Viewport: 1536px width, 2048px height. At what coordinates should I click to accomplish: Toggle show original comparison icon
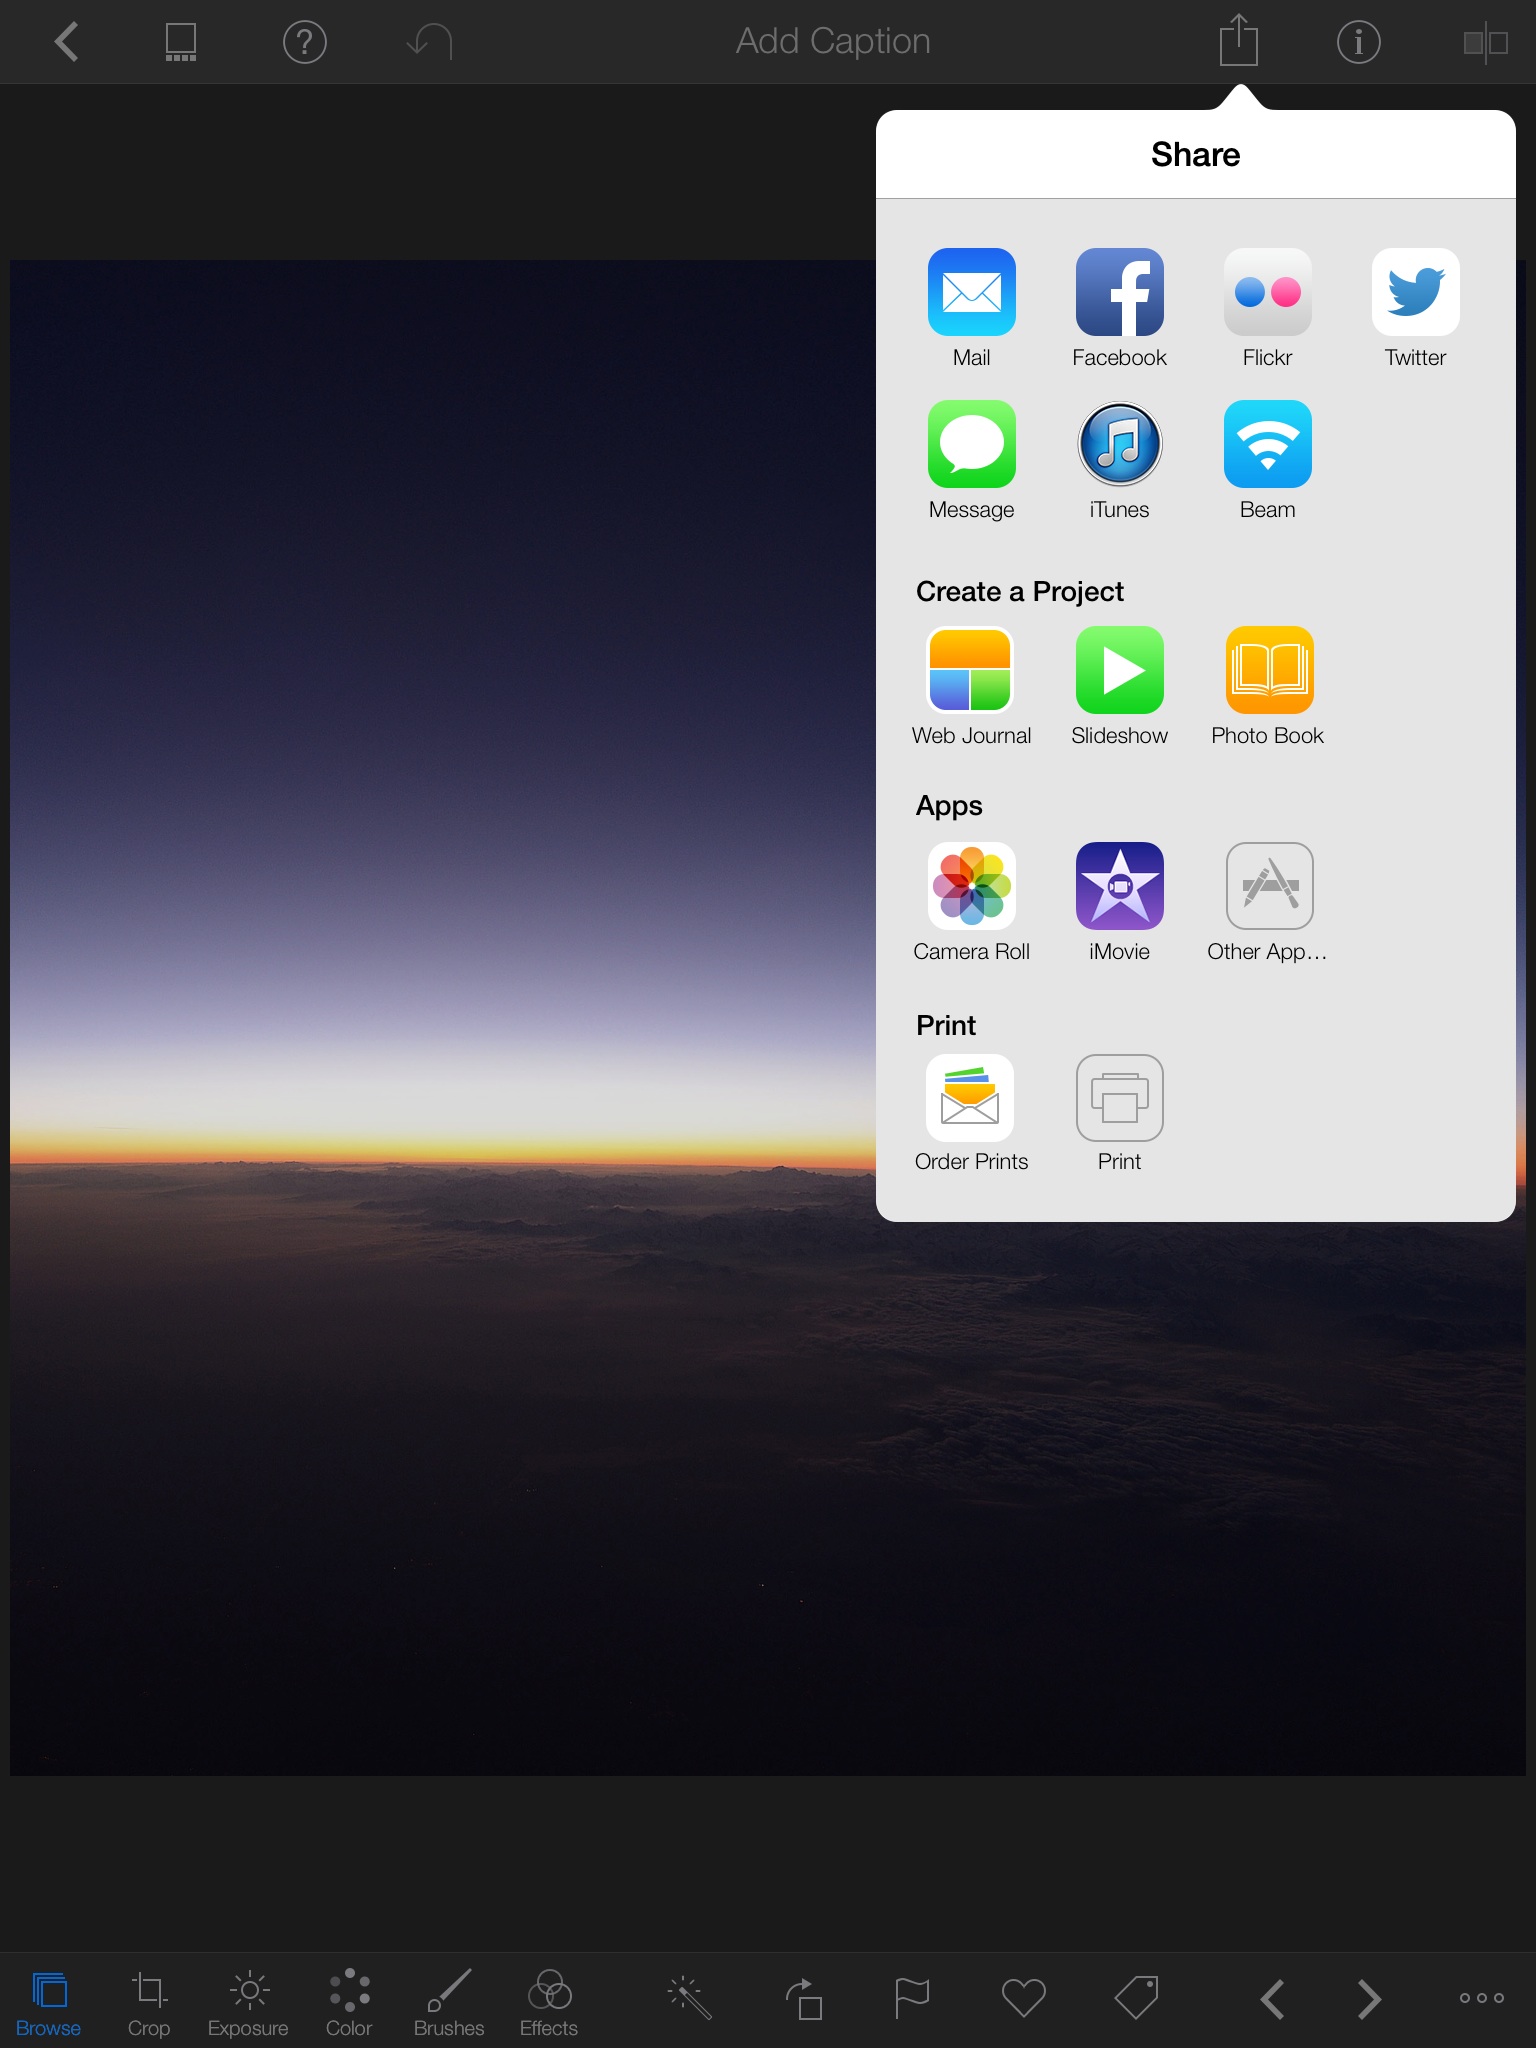pos(1485,42)
